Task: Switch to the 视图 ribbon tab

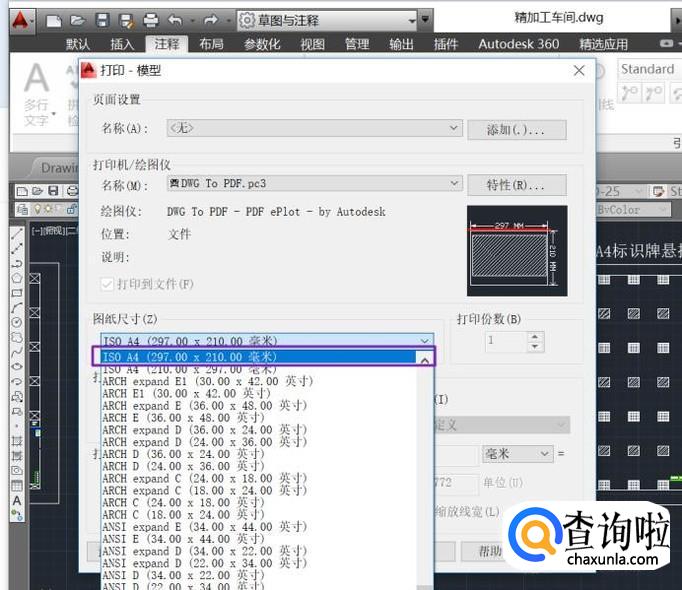Action: click(x=312, y=44)
